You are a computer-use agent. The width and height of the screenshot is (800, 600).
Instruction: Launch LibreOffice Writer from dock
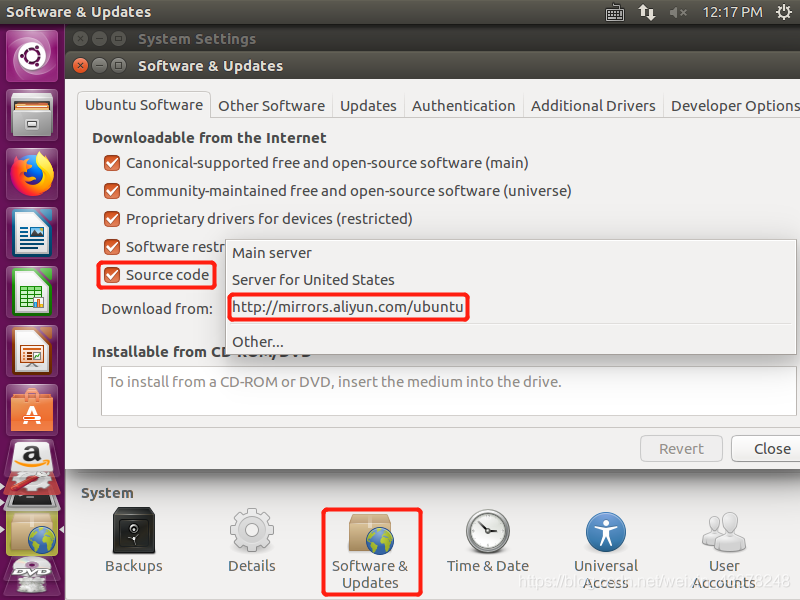32,233
